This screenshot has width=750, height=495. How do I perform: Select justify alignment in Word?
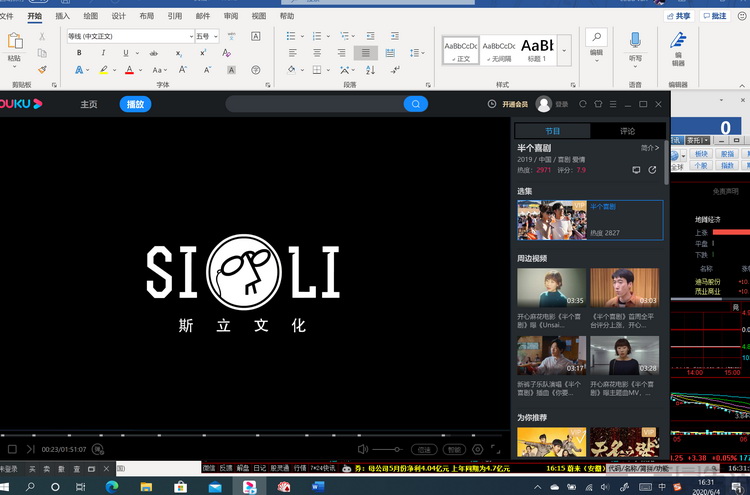click(x=365, y=53)
